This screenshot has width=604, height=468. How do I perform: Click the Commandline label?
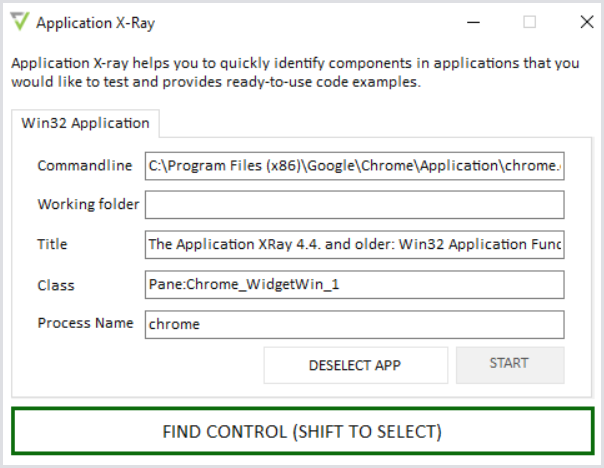pos(84,165)
